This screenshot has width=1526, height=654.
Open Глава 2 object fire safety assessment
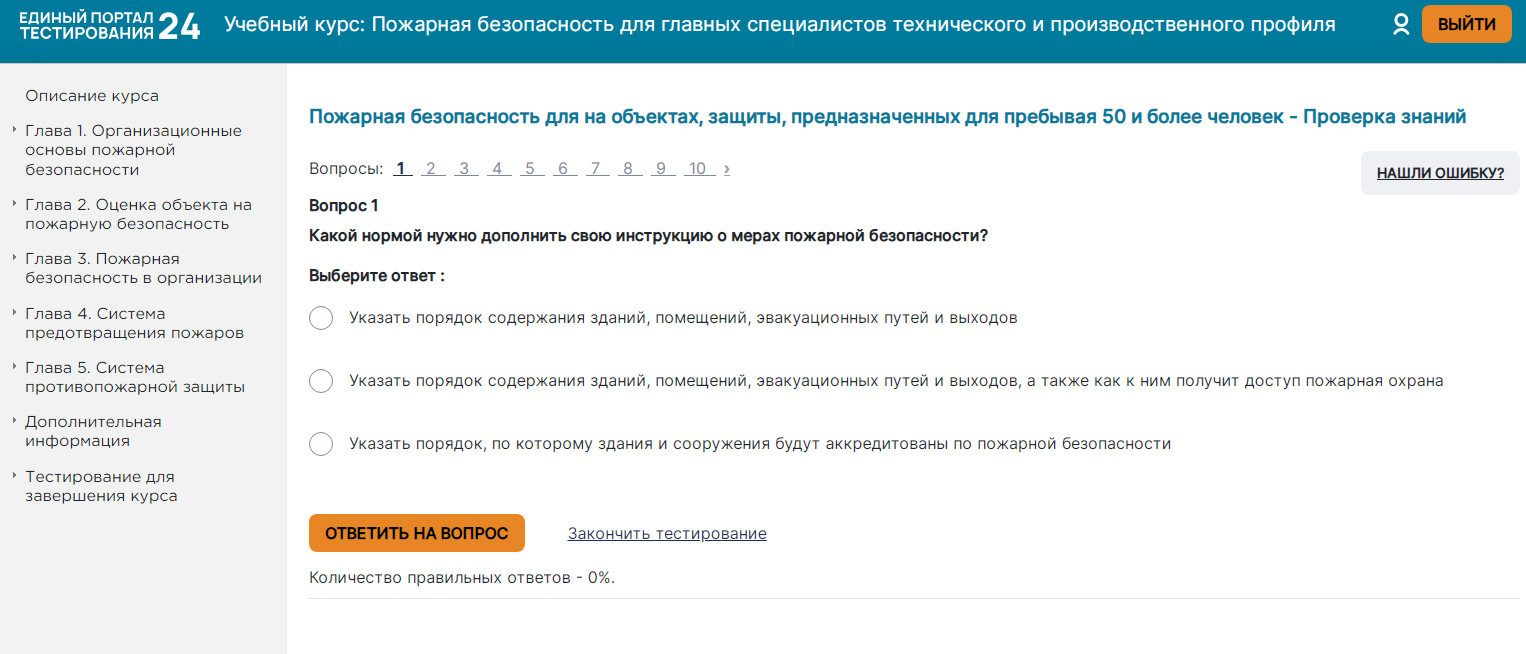(x=138, y=214)
